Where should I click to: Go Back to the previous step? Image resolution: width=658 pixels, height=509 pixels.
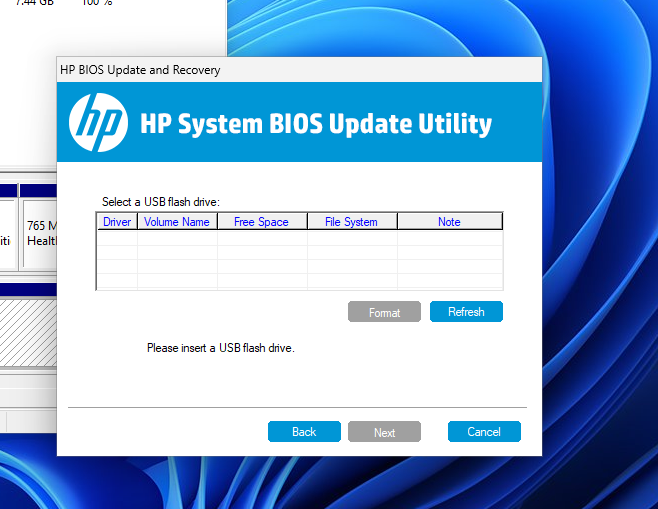304,432
